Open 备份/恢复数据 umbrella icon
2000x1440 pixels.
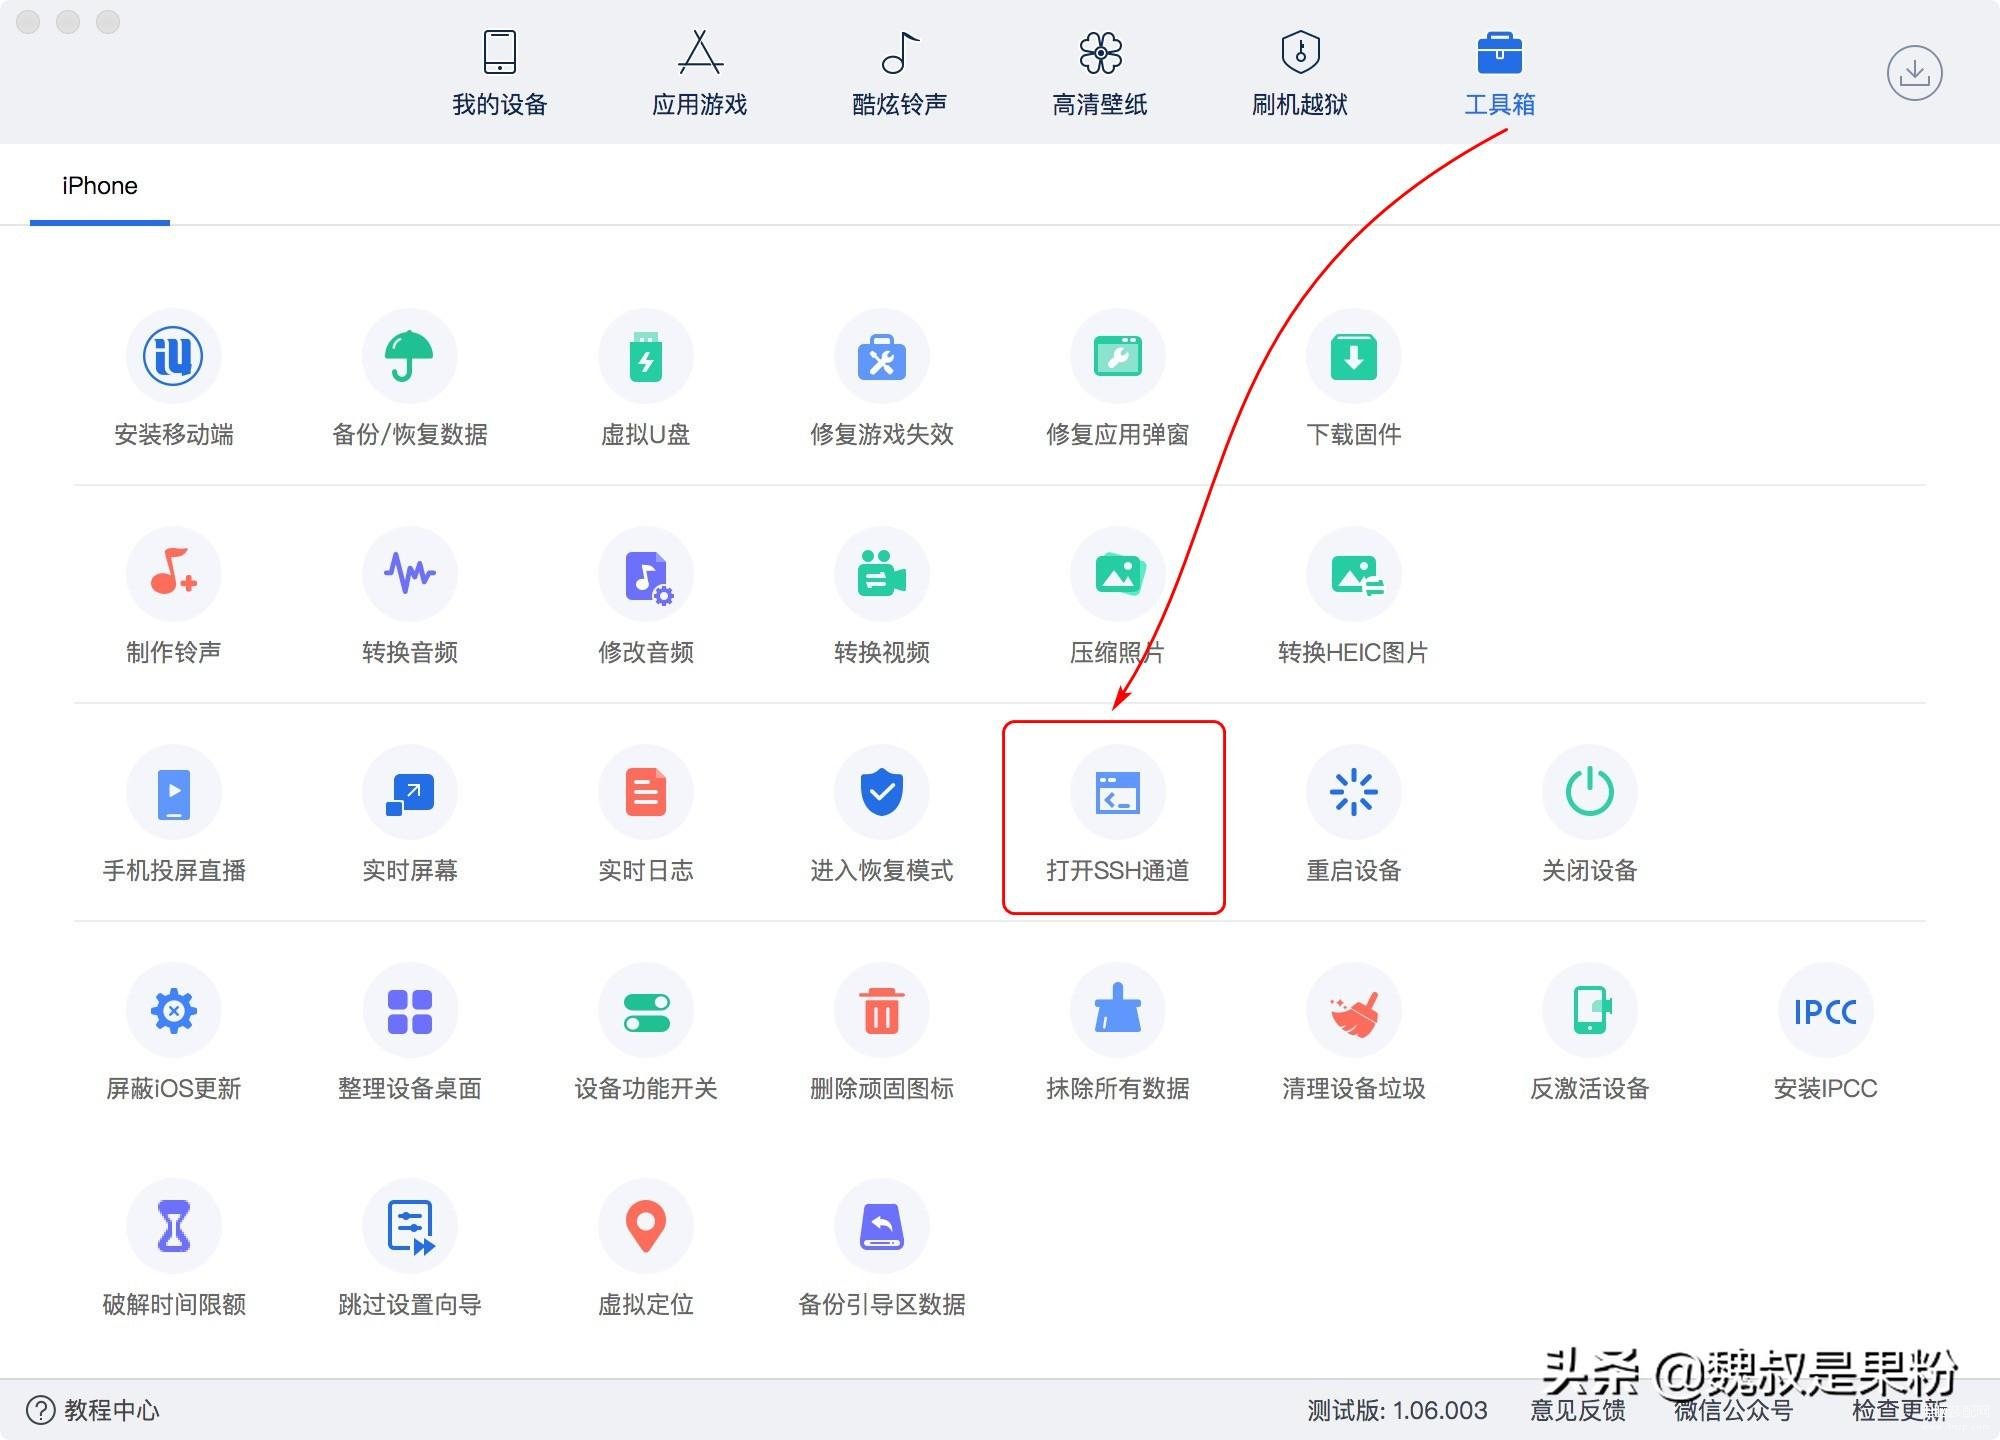tap(410, 357)
